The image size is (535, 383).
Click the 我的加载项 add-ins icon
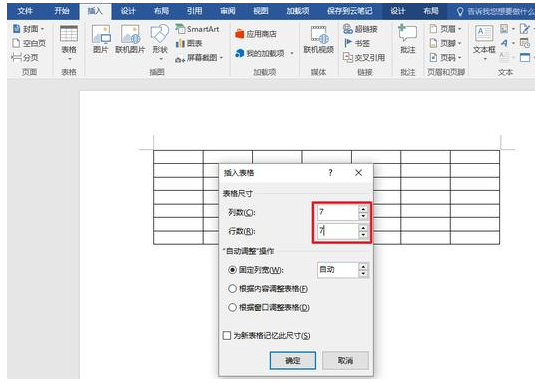240,53
